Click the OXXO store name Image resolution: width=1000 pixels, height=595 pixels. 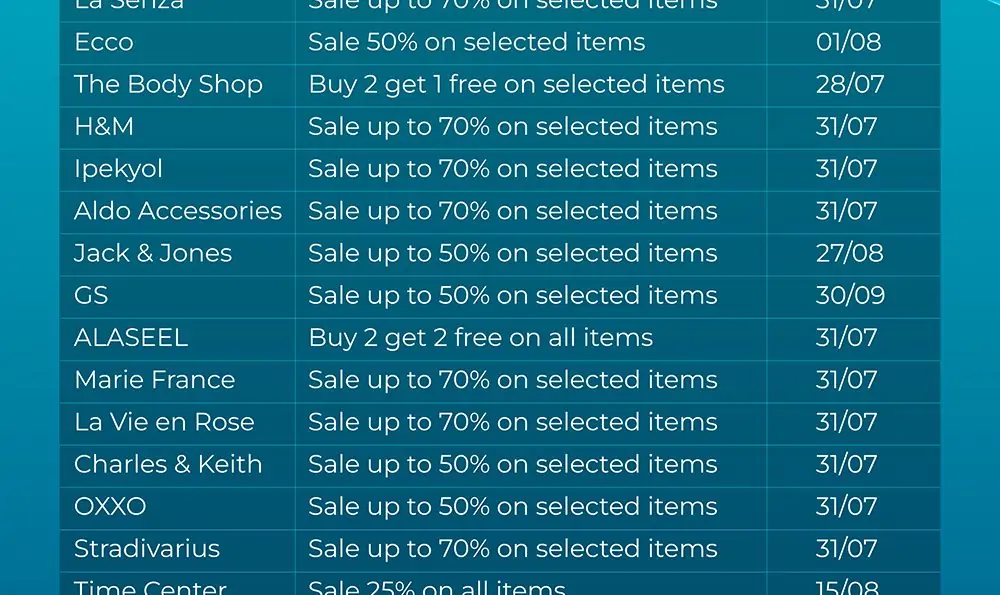coord(110,506)
